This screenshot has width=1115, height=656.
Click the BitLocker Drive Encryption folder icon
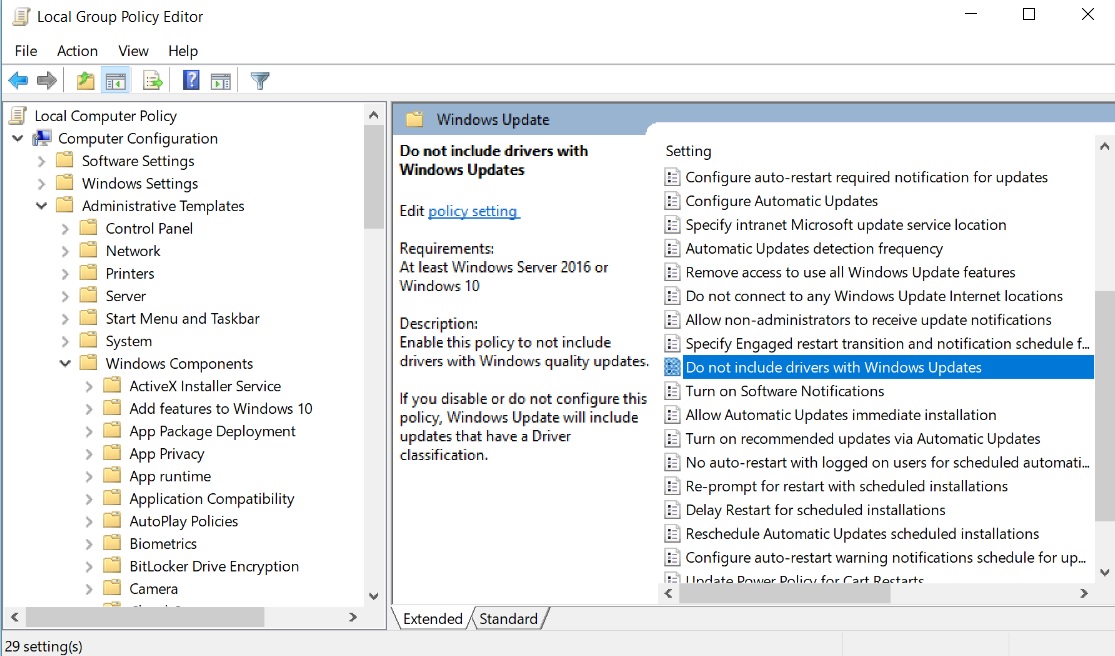tap(112, 566)
